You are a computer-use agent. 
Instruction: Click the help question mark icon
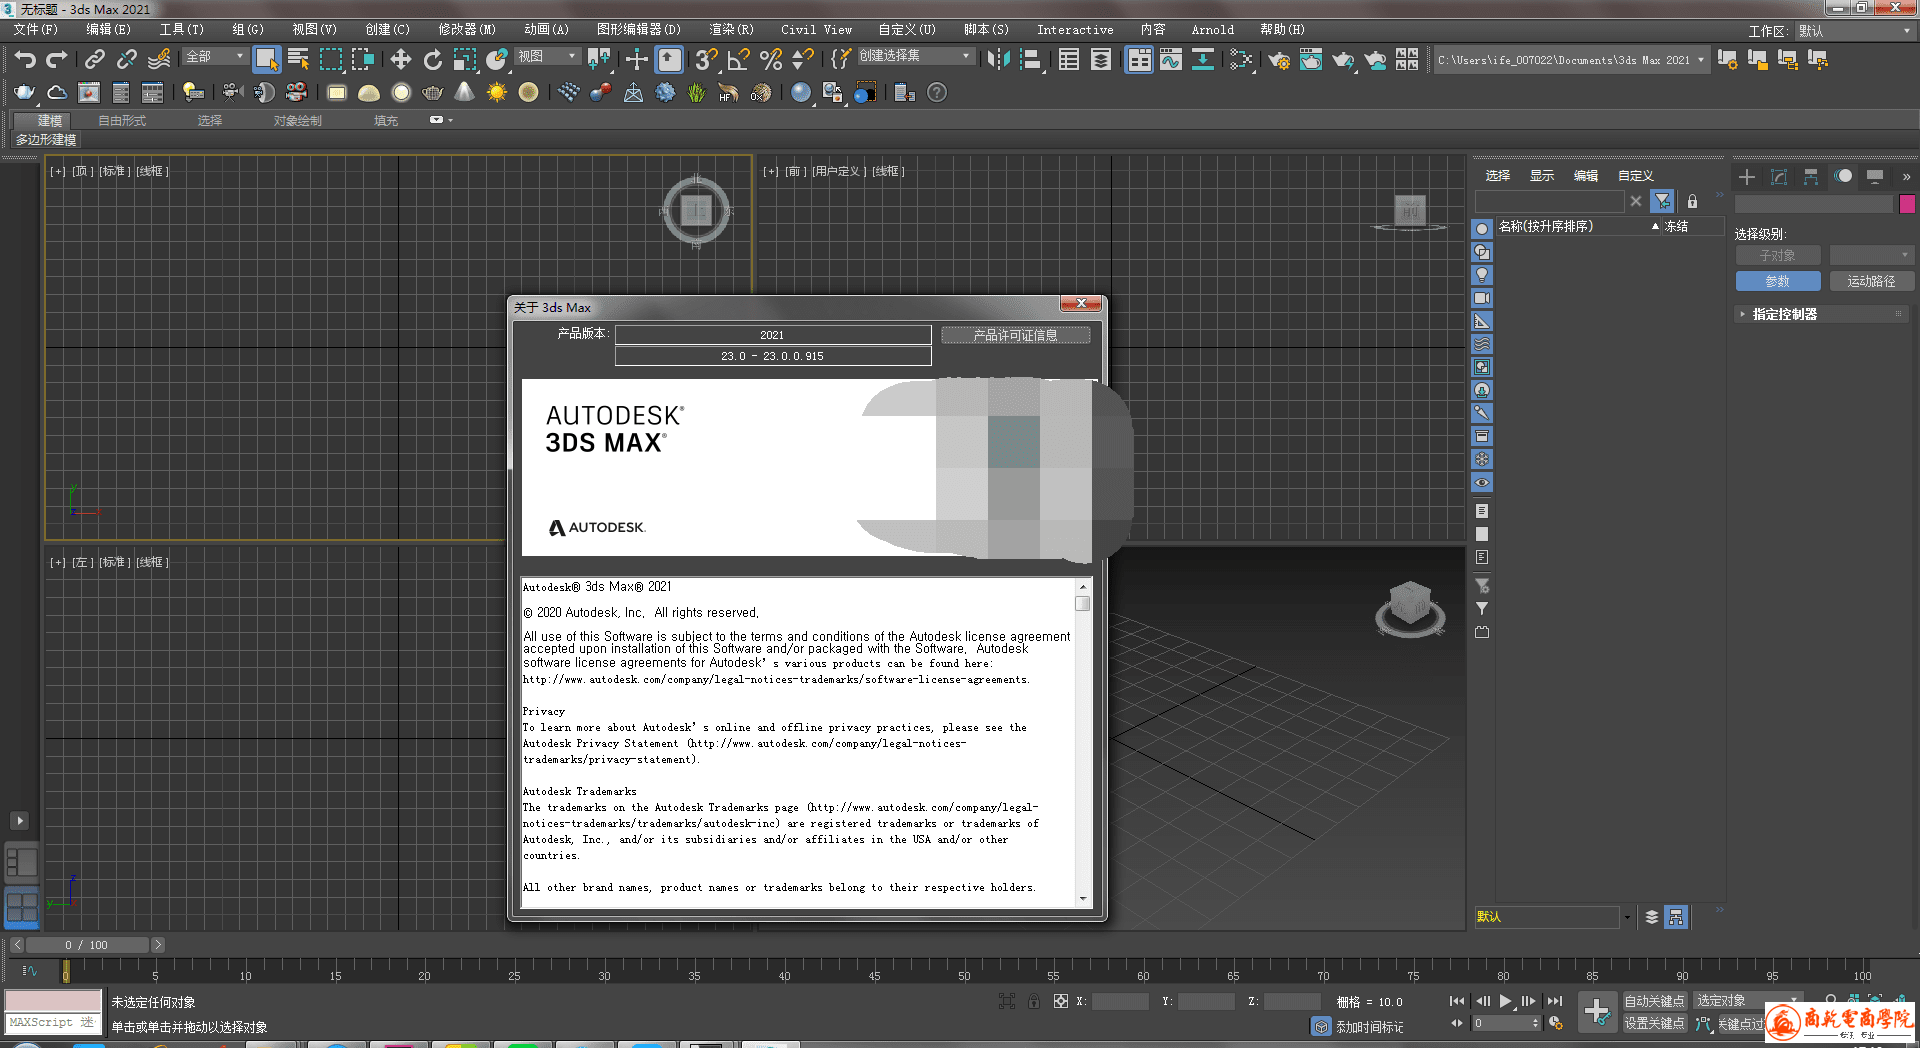coord(937,93)
